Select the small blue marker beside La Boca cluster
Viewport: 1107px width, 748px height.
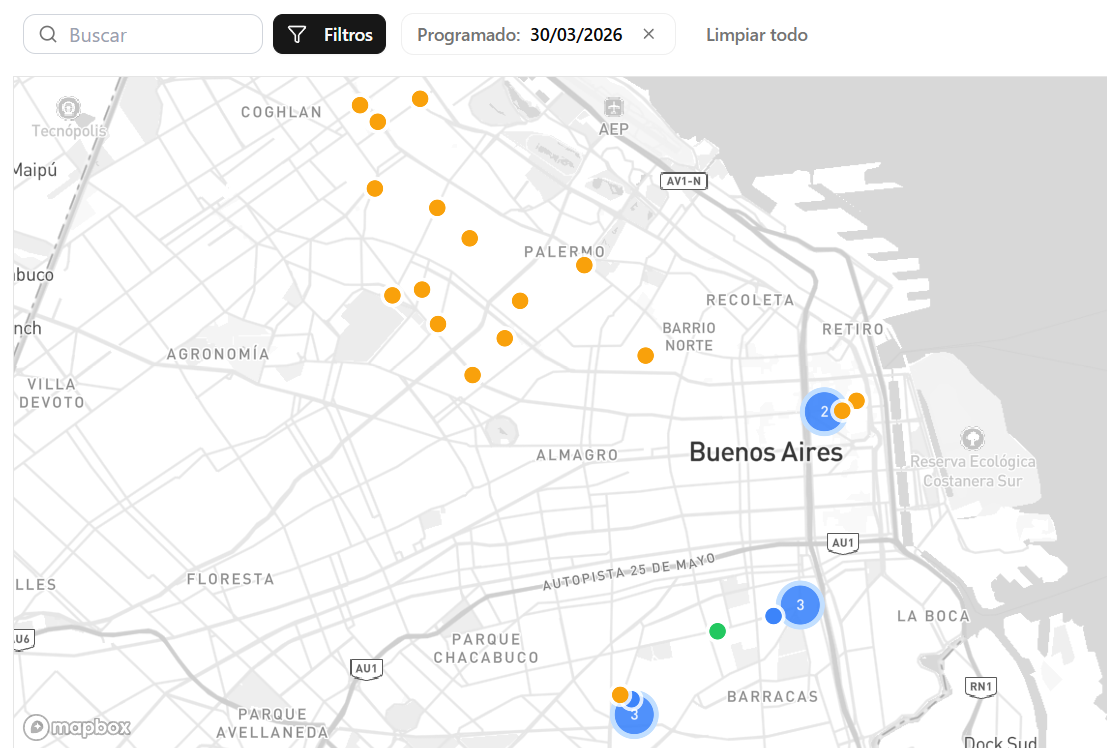[773, 616]
